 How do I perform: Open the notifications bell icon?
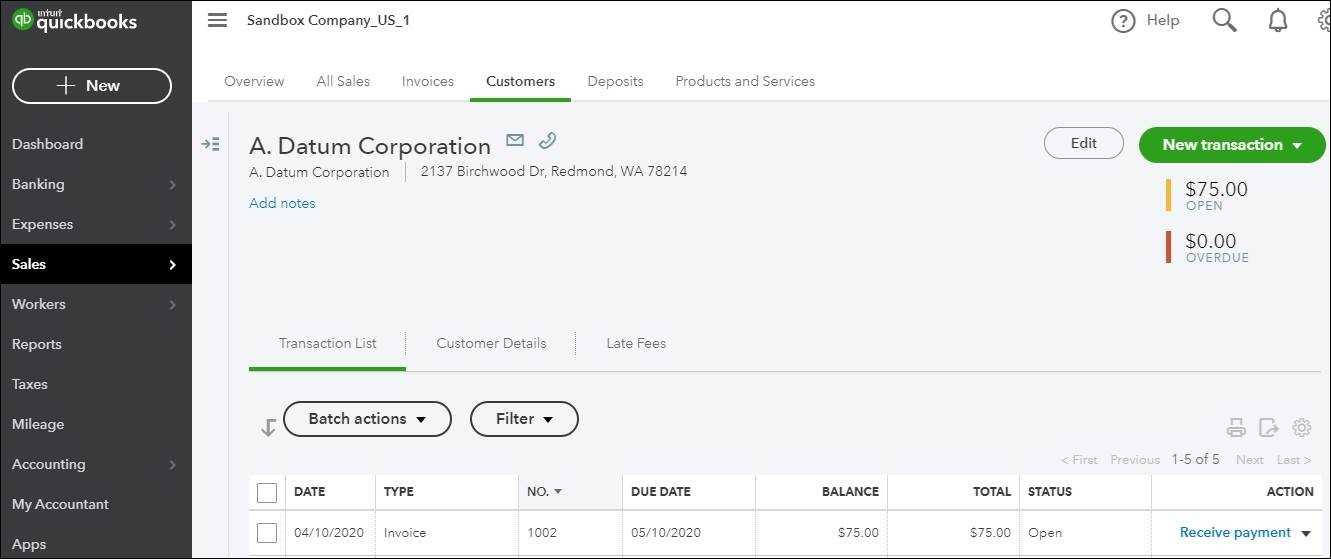tap(1278, 20)
